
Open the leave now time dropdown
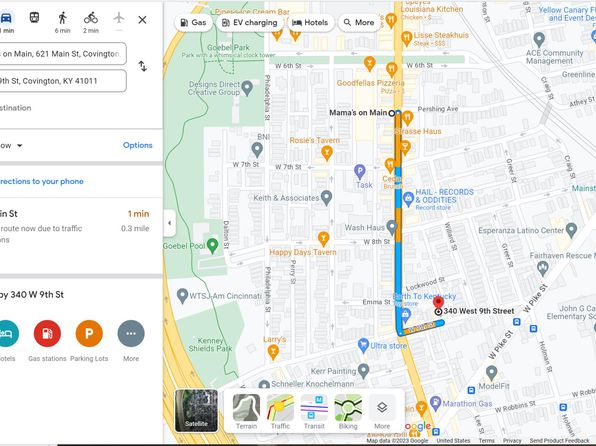[x=11, y=146]
